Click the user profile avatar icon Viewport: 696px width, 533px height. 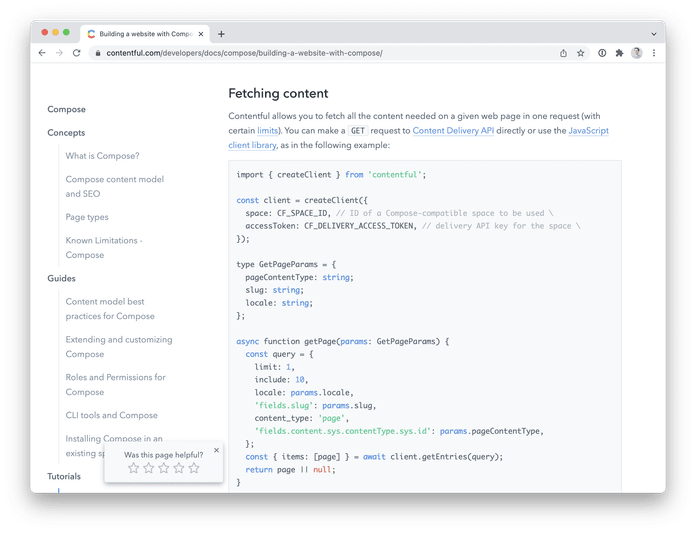pyautogui.click(x=636, y=53)
